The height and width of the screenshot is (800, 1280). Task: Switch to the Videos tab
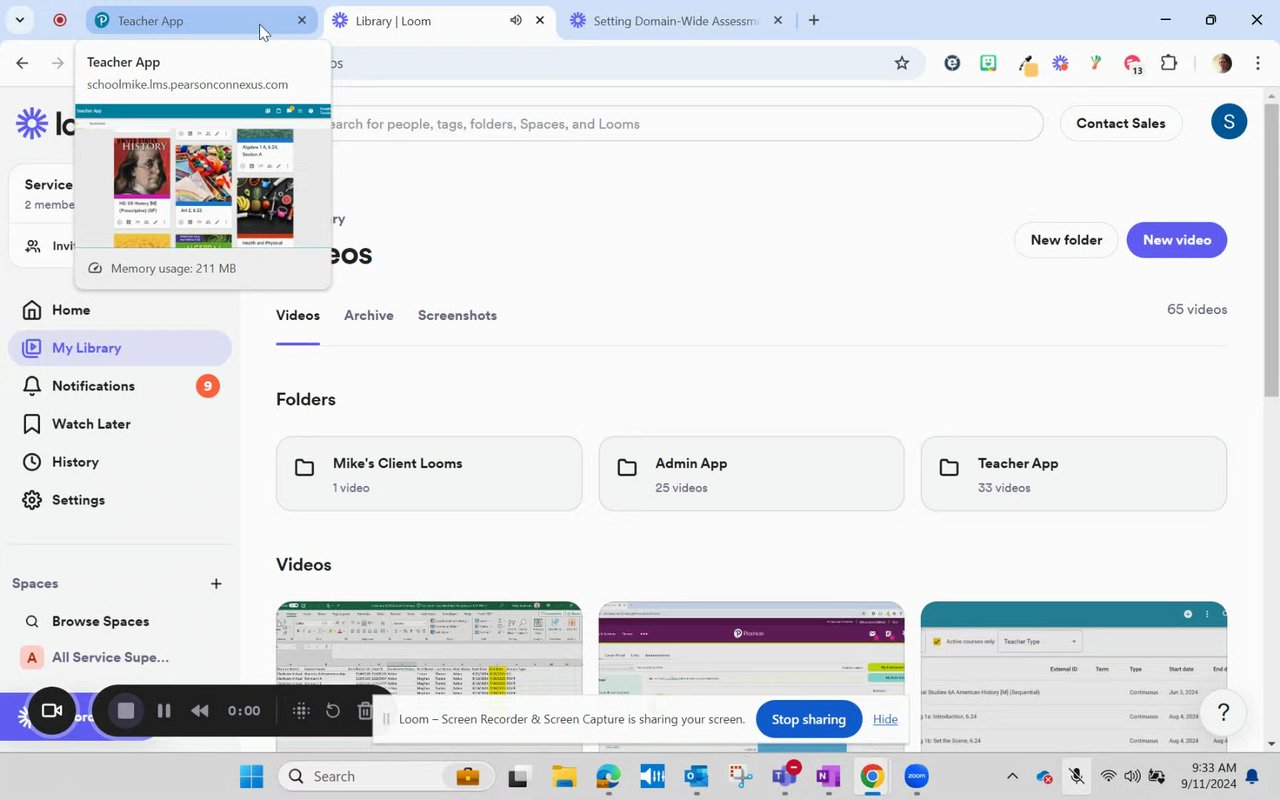click(x=298, y=315)
